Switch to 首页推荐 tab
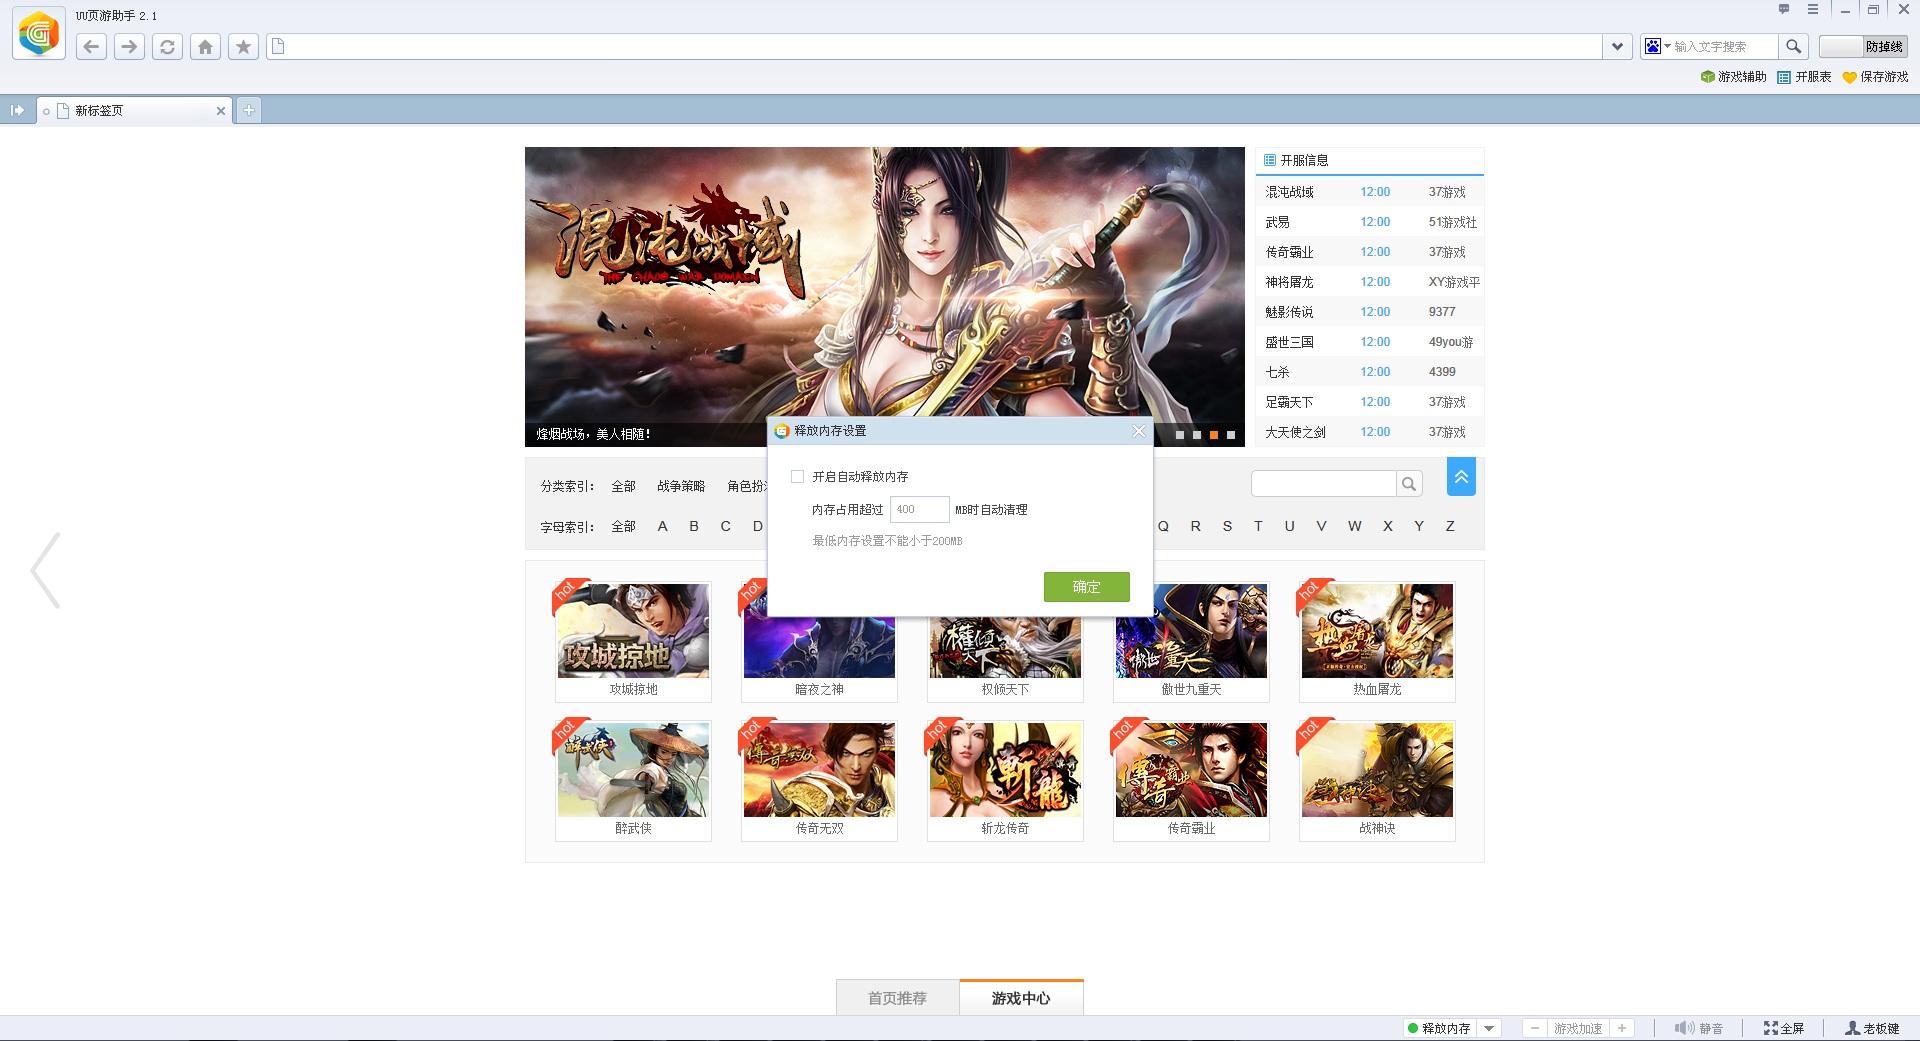 (x=897, y=998)
